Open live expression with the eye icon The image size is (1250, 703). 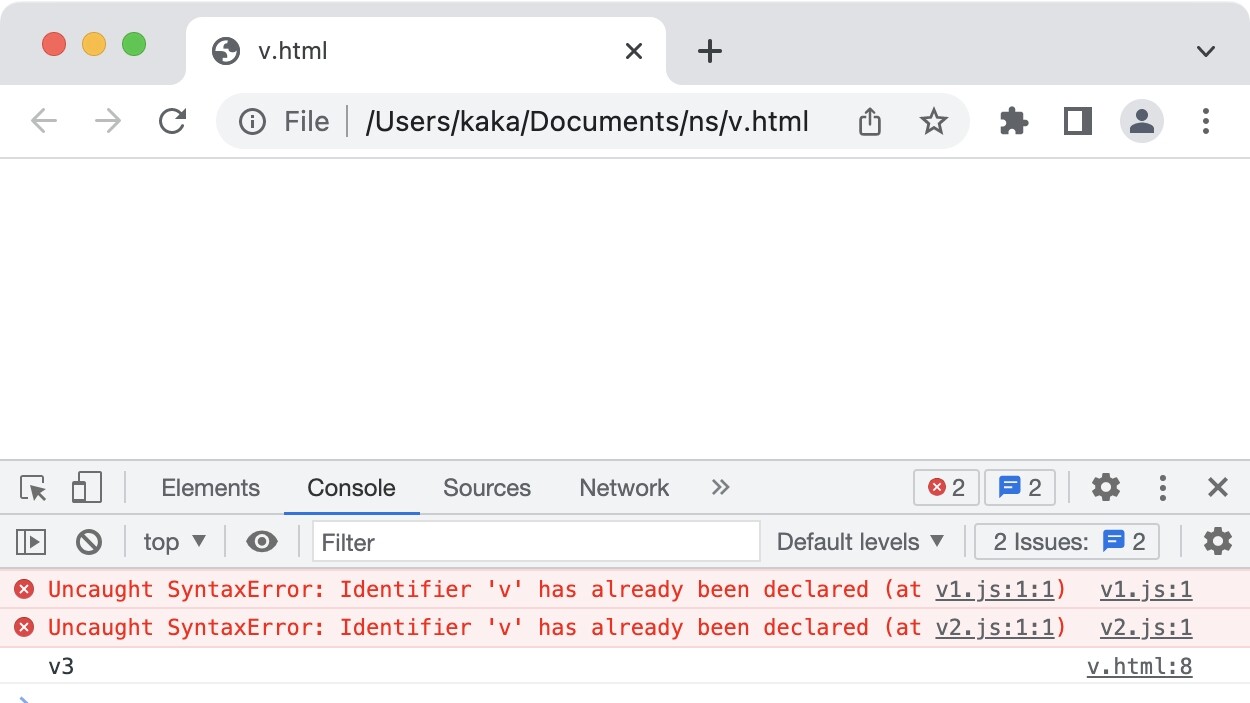coord(262,542)
